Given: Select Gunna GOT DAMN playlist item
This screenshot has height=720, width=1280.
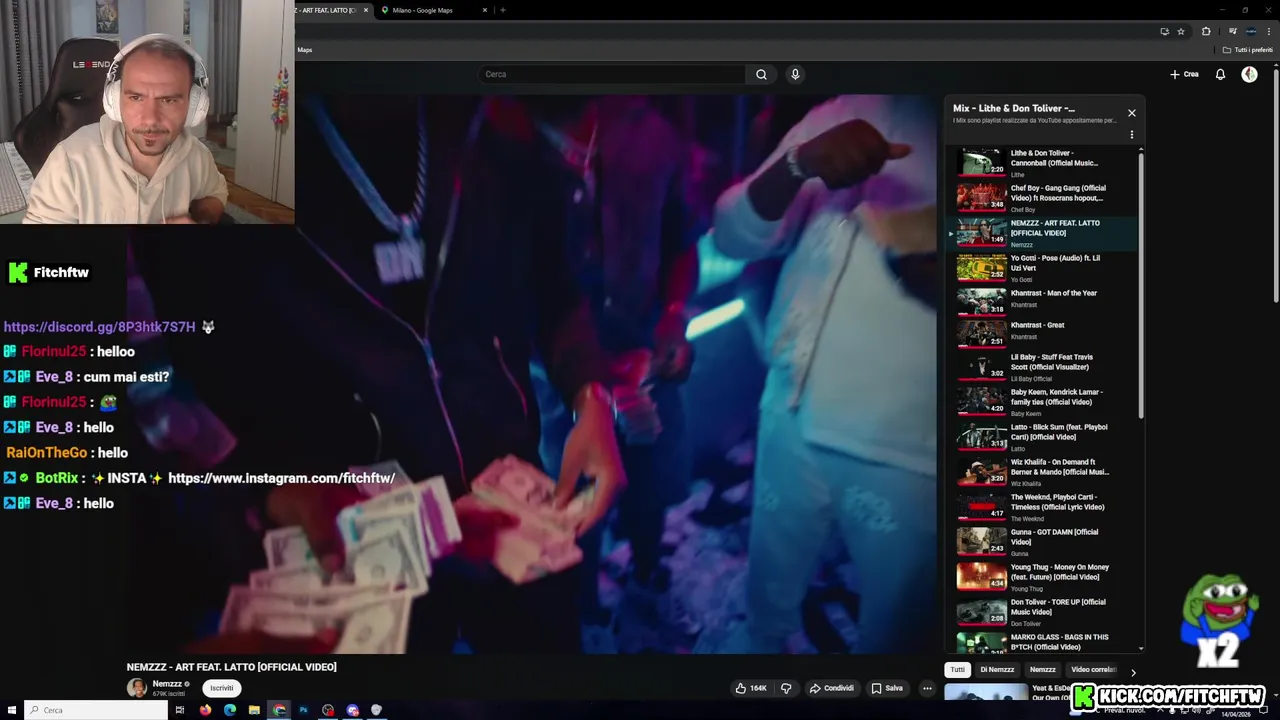Looking at the screenshot, I should pyautogui.click(x=1044, y=542).
